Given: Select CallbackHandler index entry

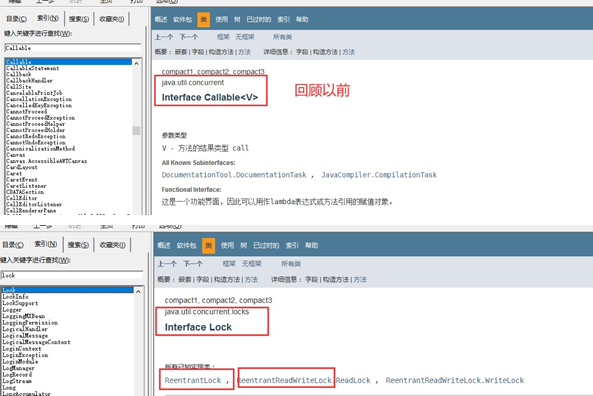Looking at the screenshot, I should 29,81.
